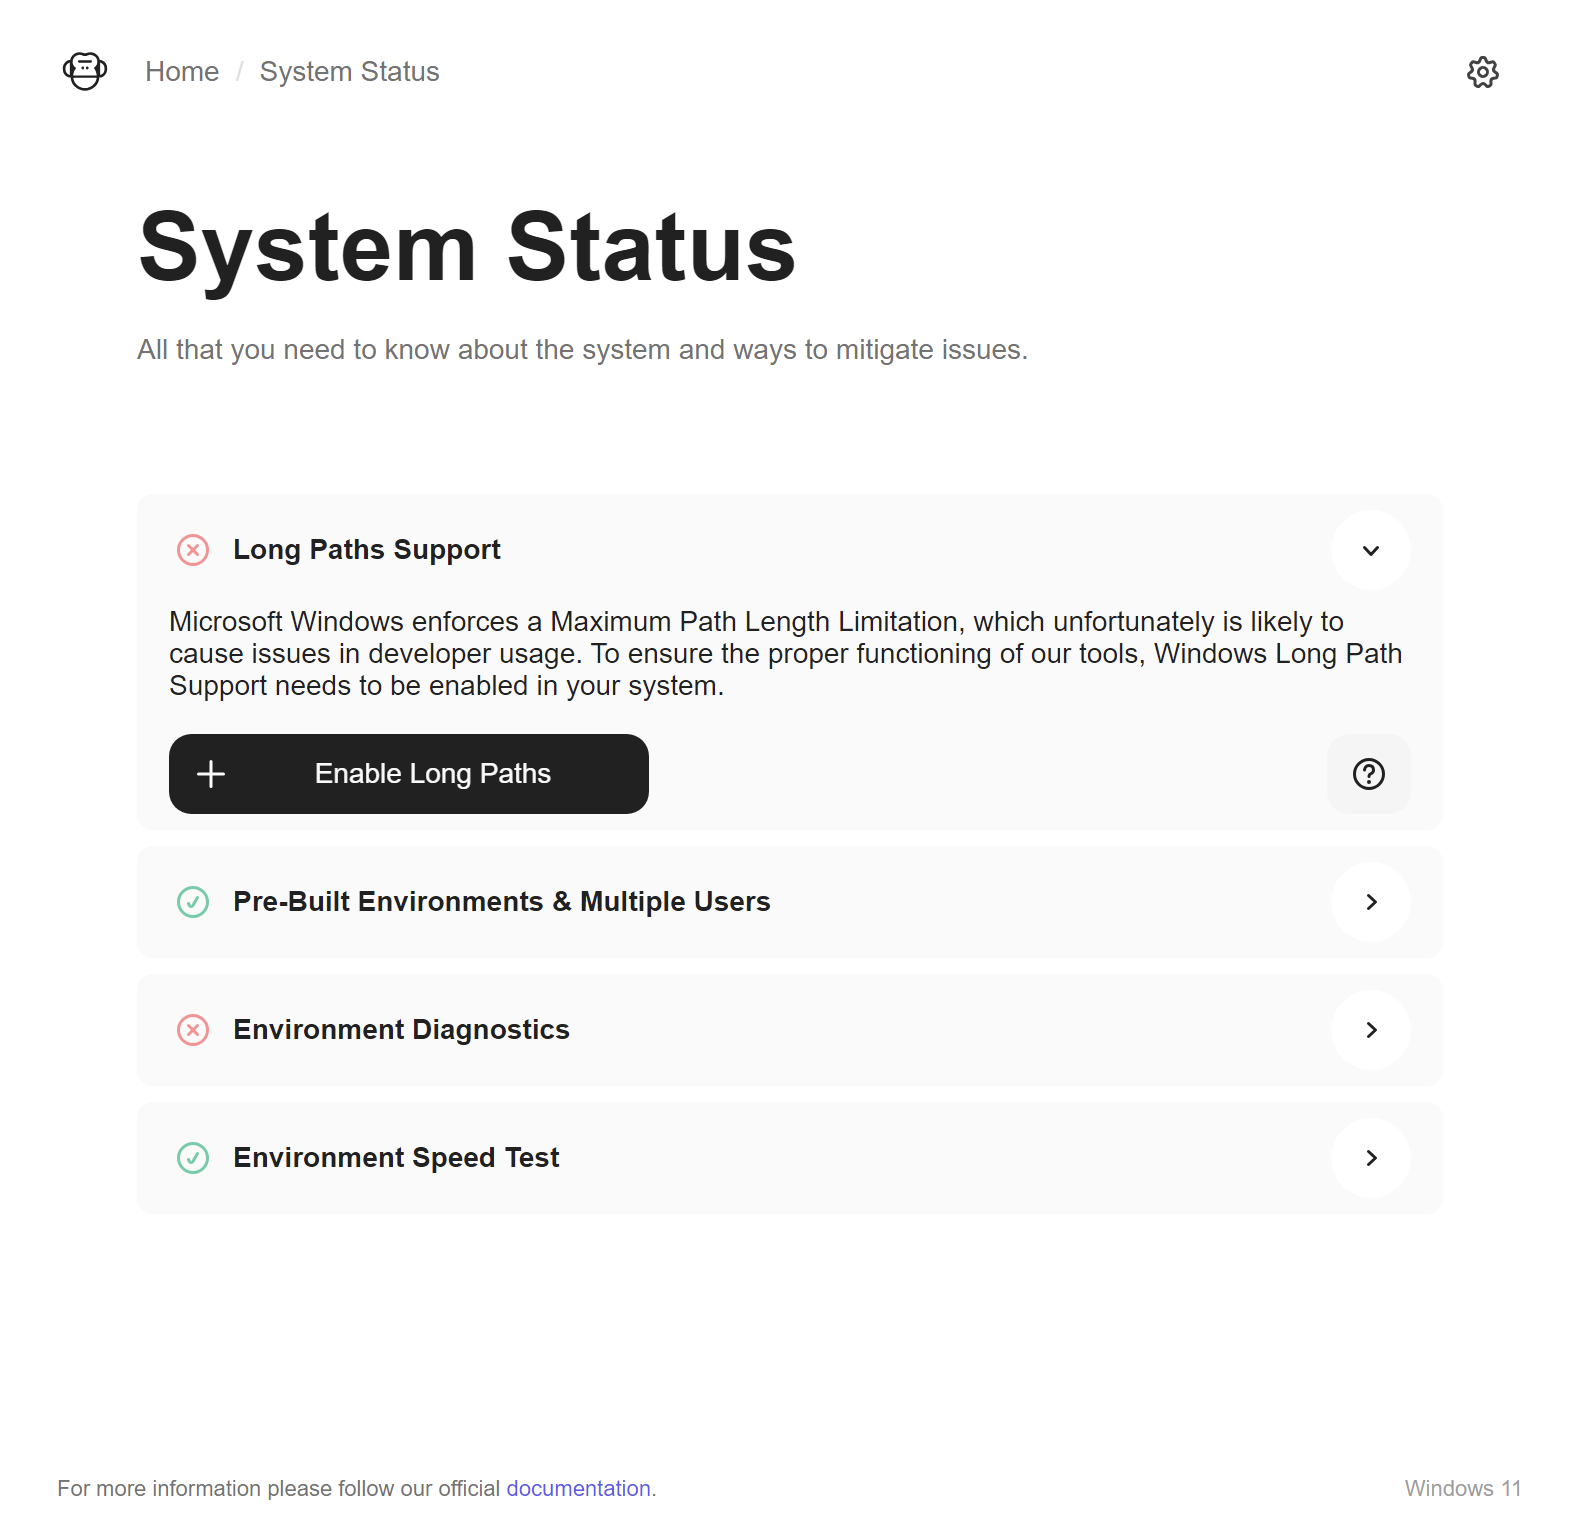The width and height of the screenshot is (1580, 1534).
Task: Click the question mark help icon
Action: coord(1369,774)
